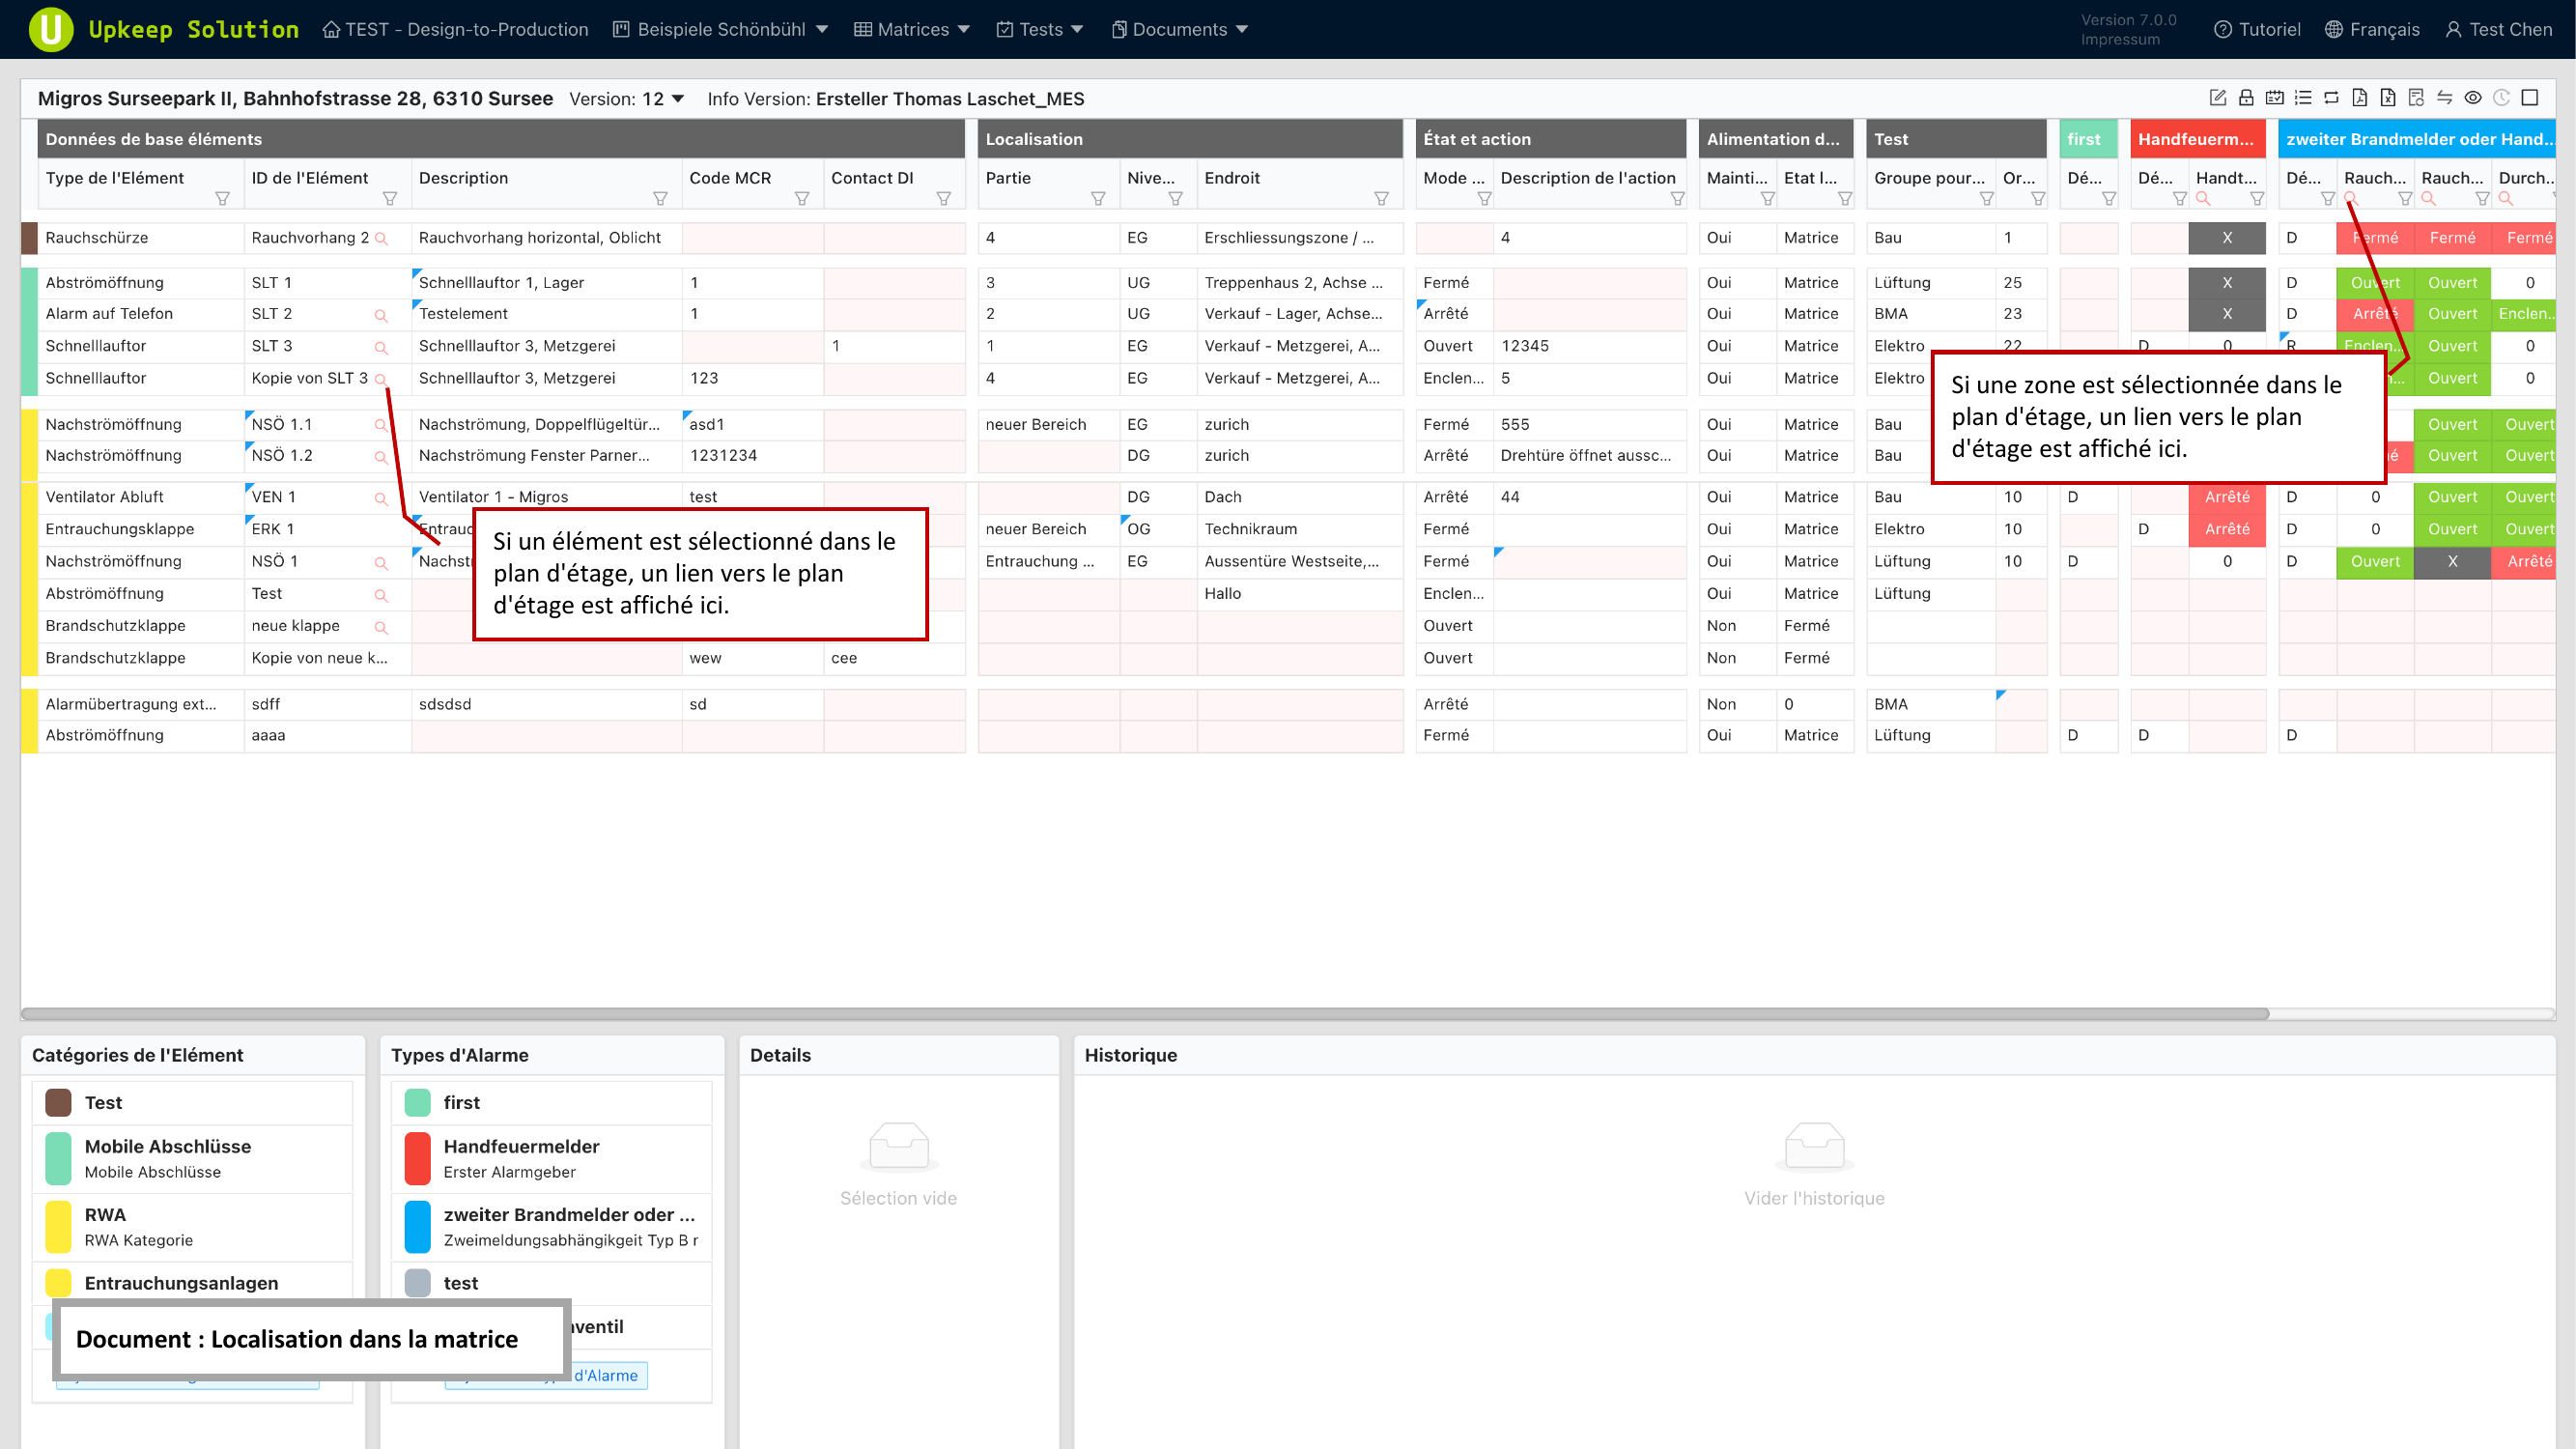Click the swap arrows icon
The image size is (2576, 1449).
click(x=2445, y=97)
